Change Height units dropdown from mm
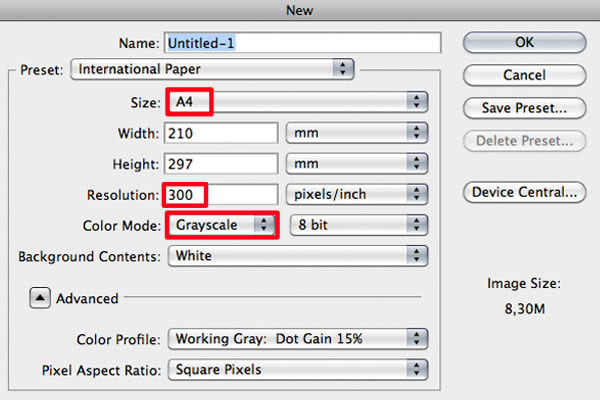The height and width of the screenshot is (400, 600). pos(357,163)
